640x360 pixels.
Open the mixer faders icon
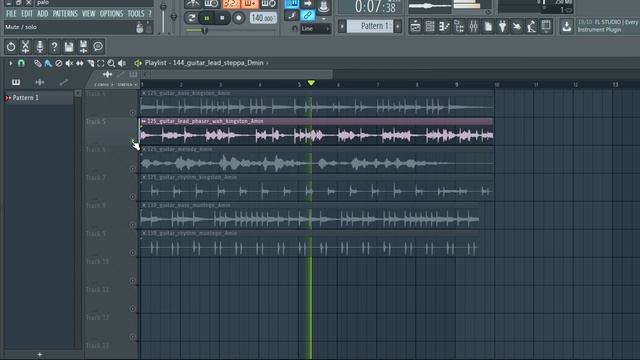(x=473, y=27)
